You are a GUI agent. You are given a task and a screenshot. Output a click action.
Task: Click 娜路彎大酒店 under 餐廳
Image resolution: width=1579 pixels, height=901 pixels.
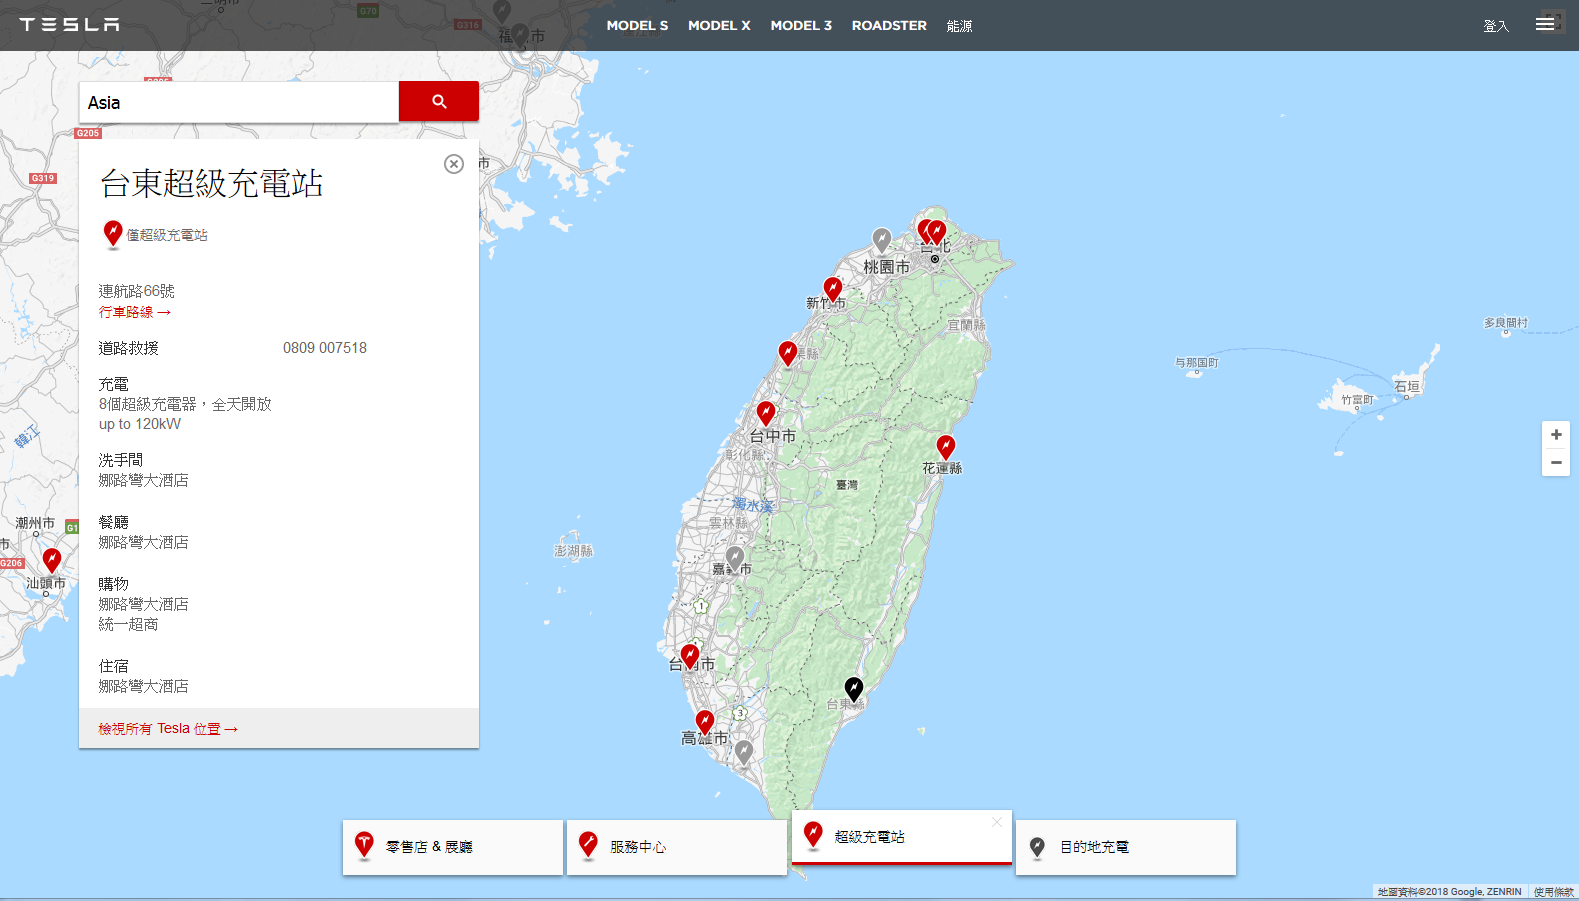point(143,542)
